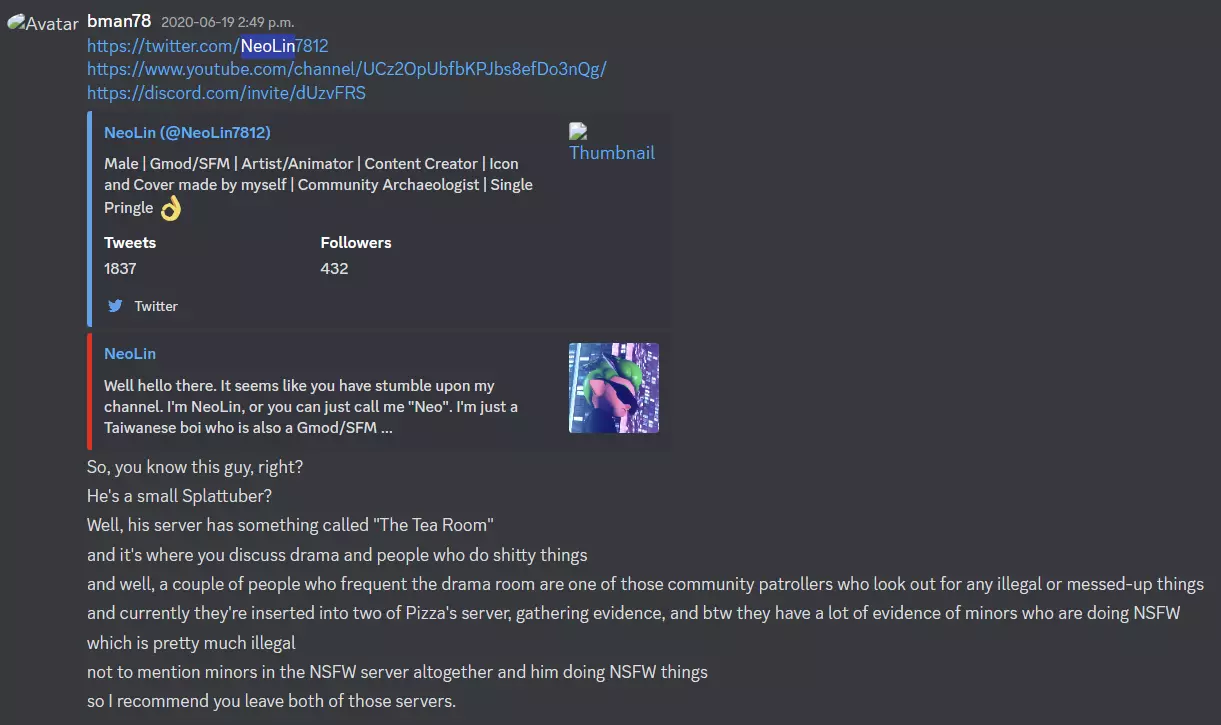Click bman78's avatar image
This screenshot has width=1221, height=725.
43,23
